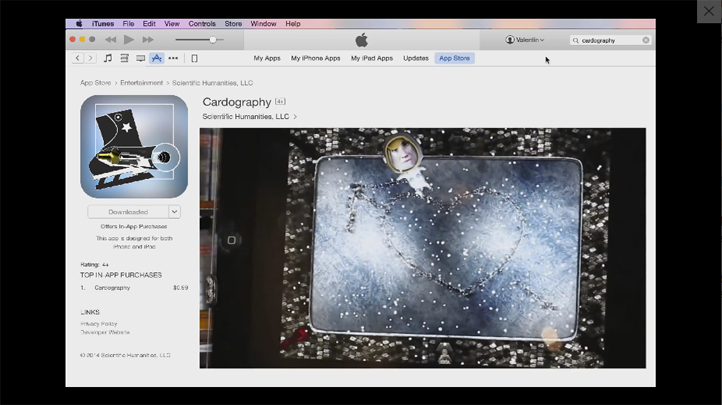Switch to the Movies library icon
722x405 pixels.
point(124,58)
